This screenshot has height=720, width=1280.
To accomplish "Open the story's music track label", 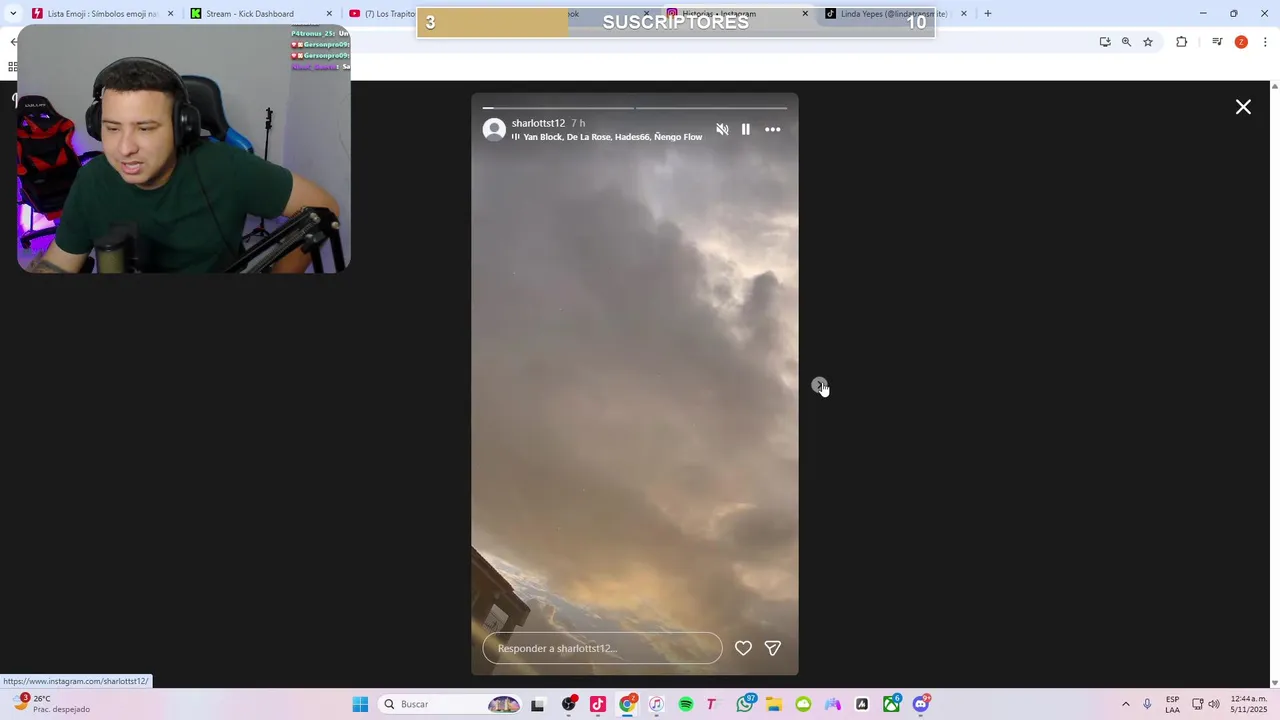I will [x=607, y=137].
